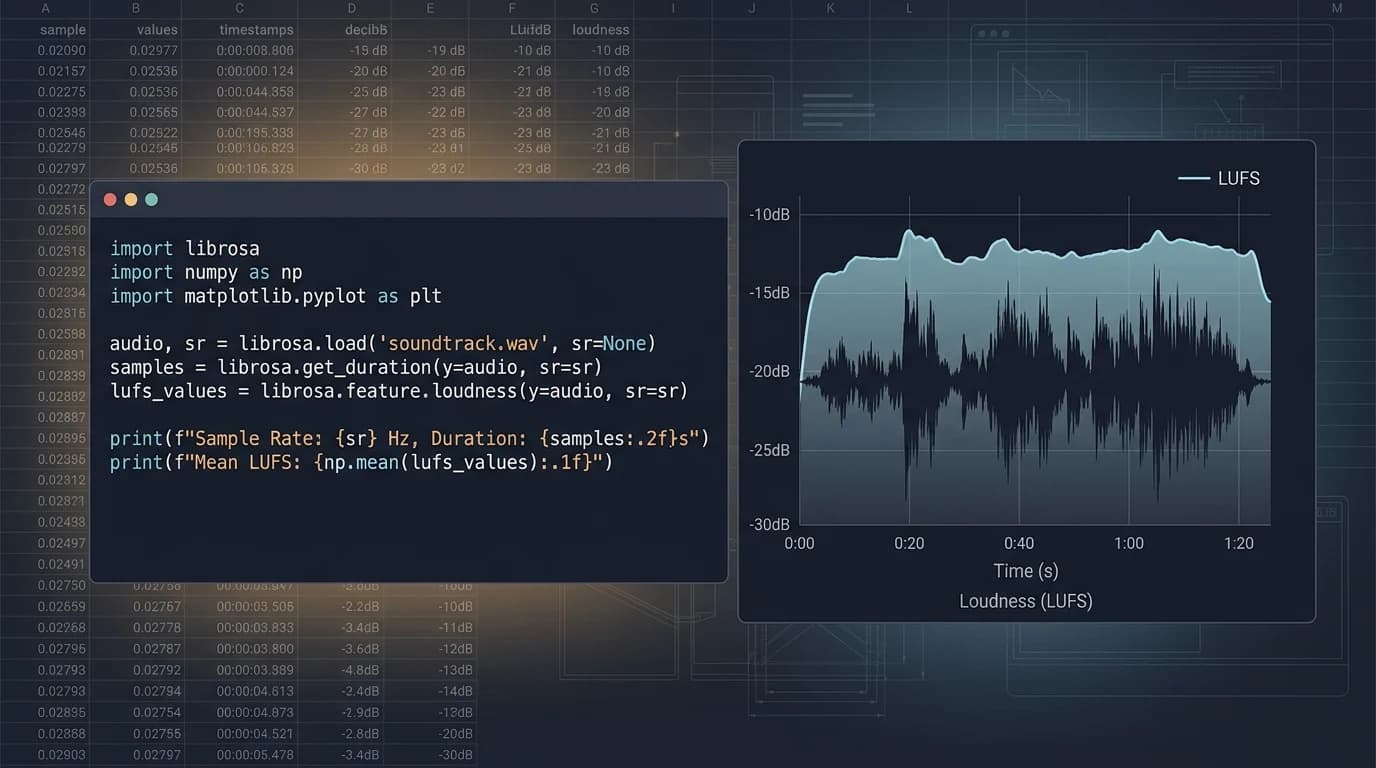Click the 0:20 time axis label
Image resolution: width=1376 pixels, height=768 pixels.
[909, 544]
